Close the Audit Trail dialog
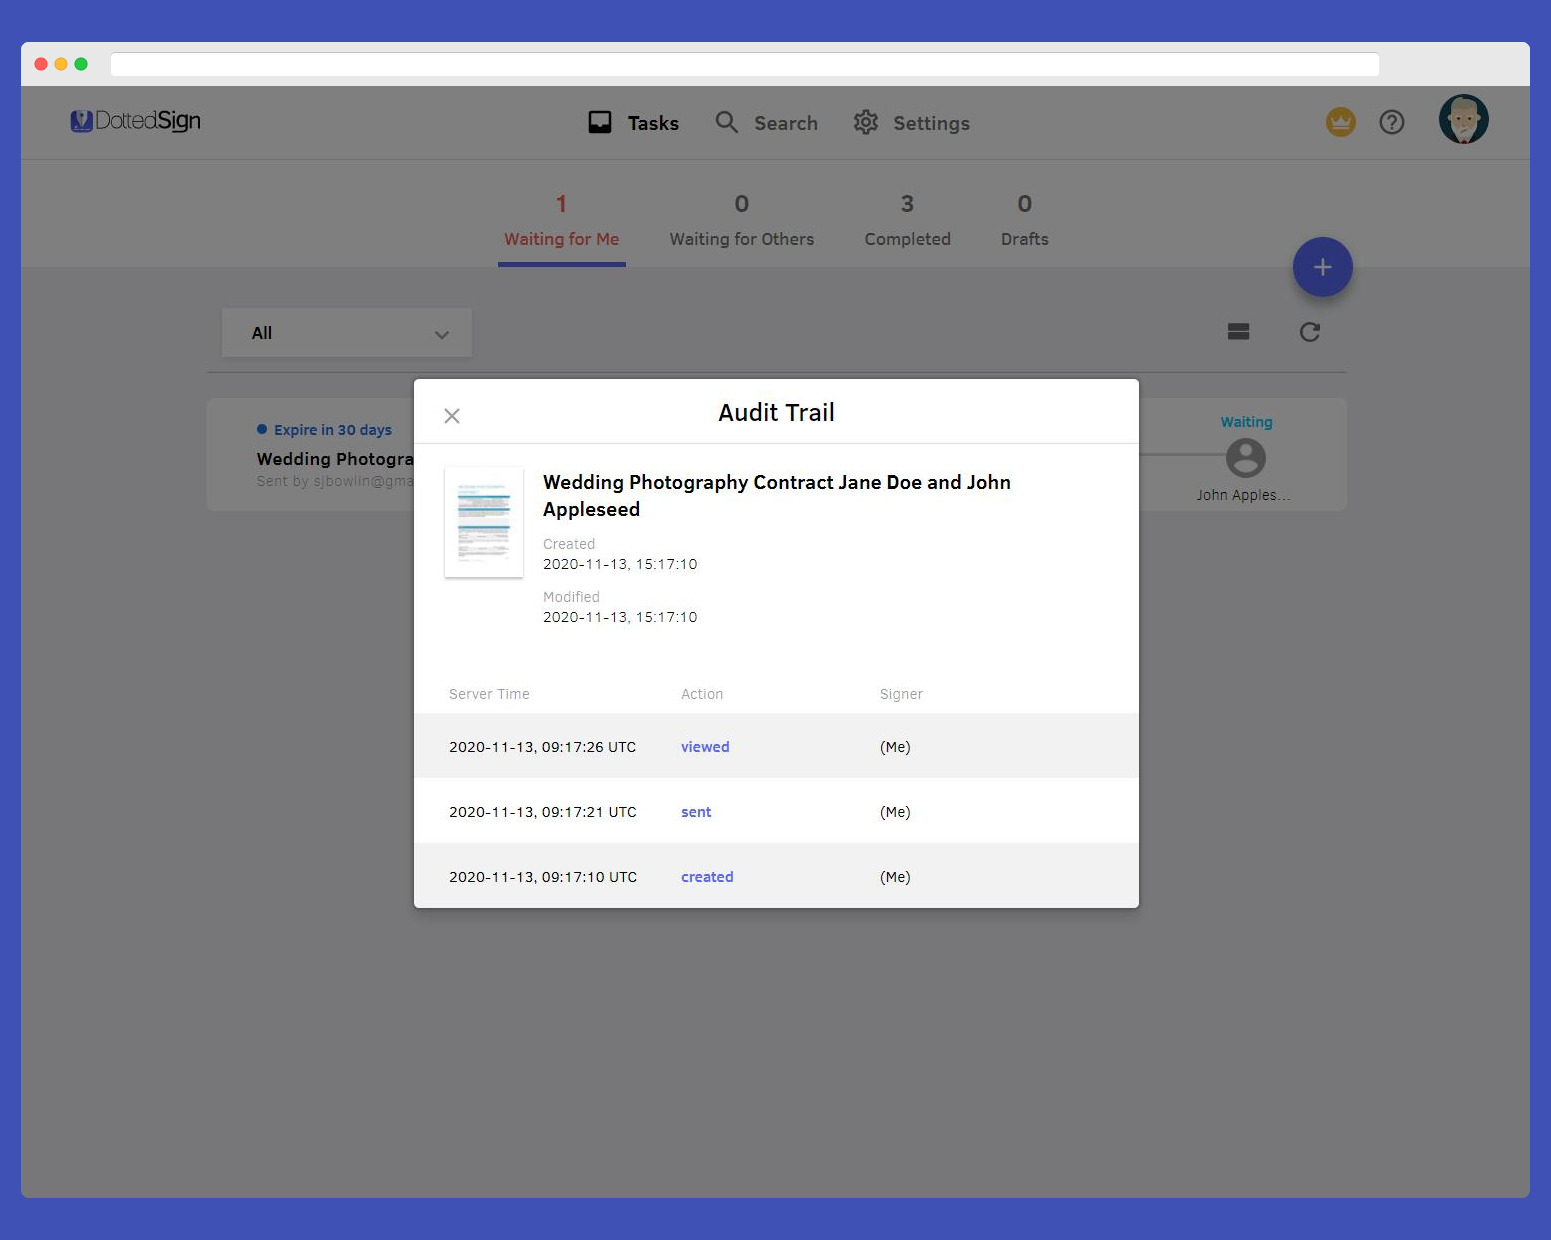 pyautogui.click(x=452, y=416)
